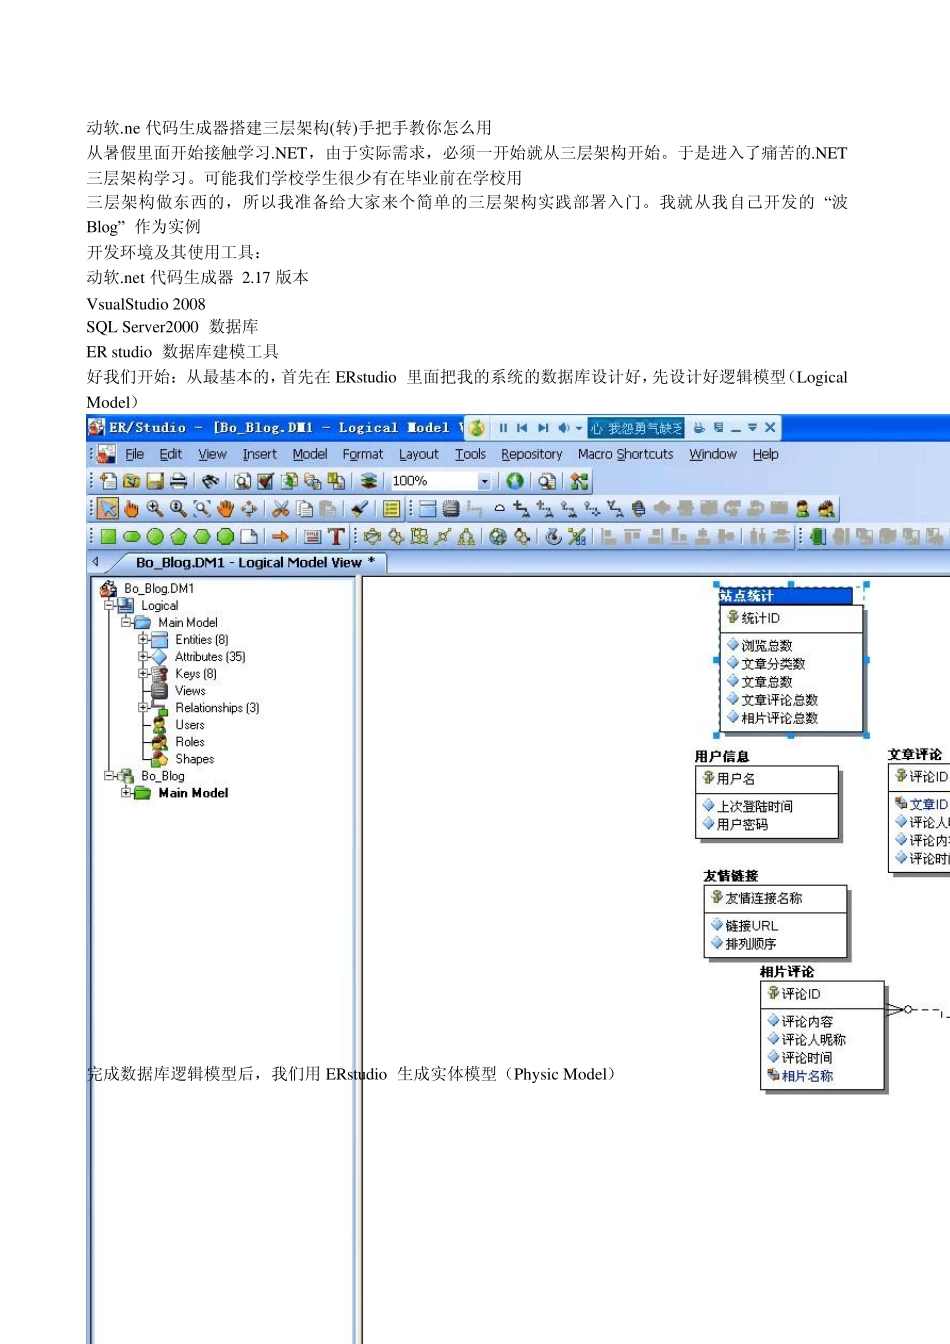Click the Copy icon
Viewport: 950px width, 1344px height.
click(304, 509)
